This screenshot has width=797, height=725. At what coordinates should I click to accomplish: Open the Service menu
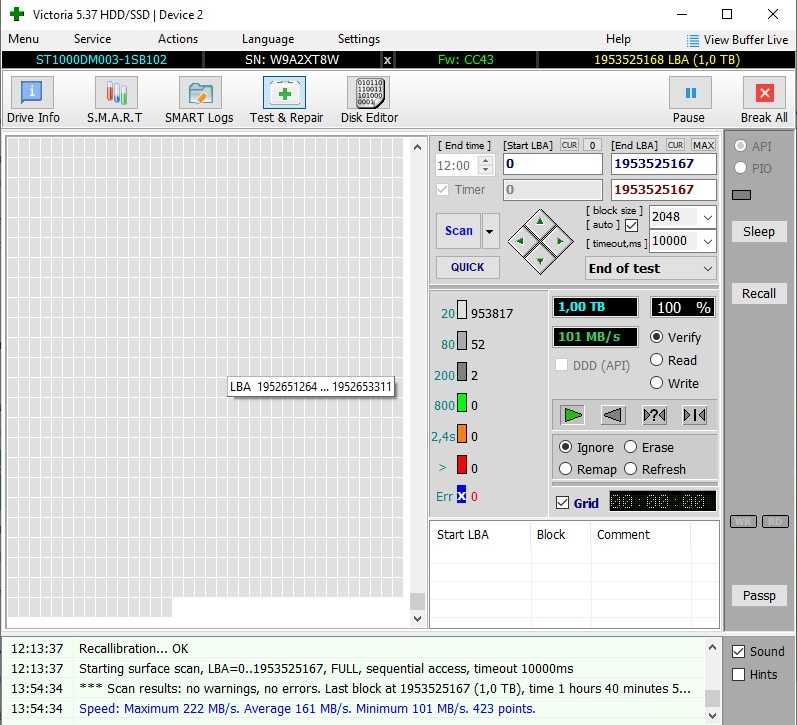92,39
